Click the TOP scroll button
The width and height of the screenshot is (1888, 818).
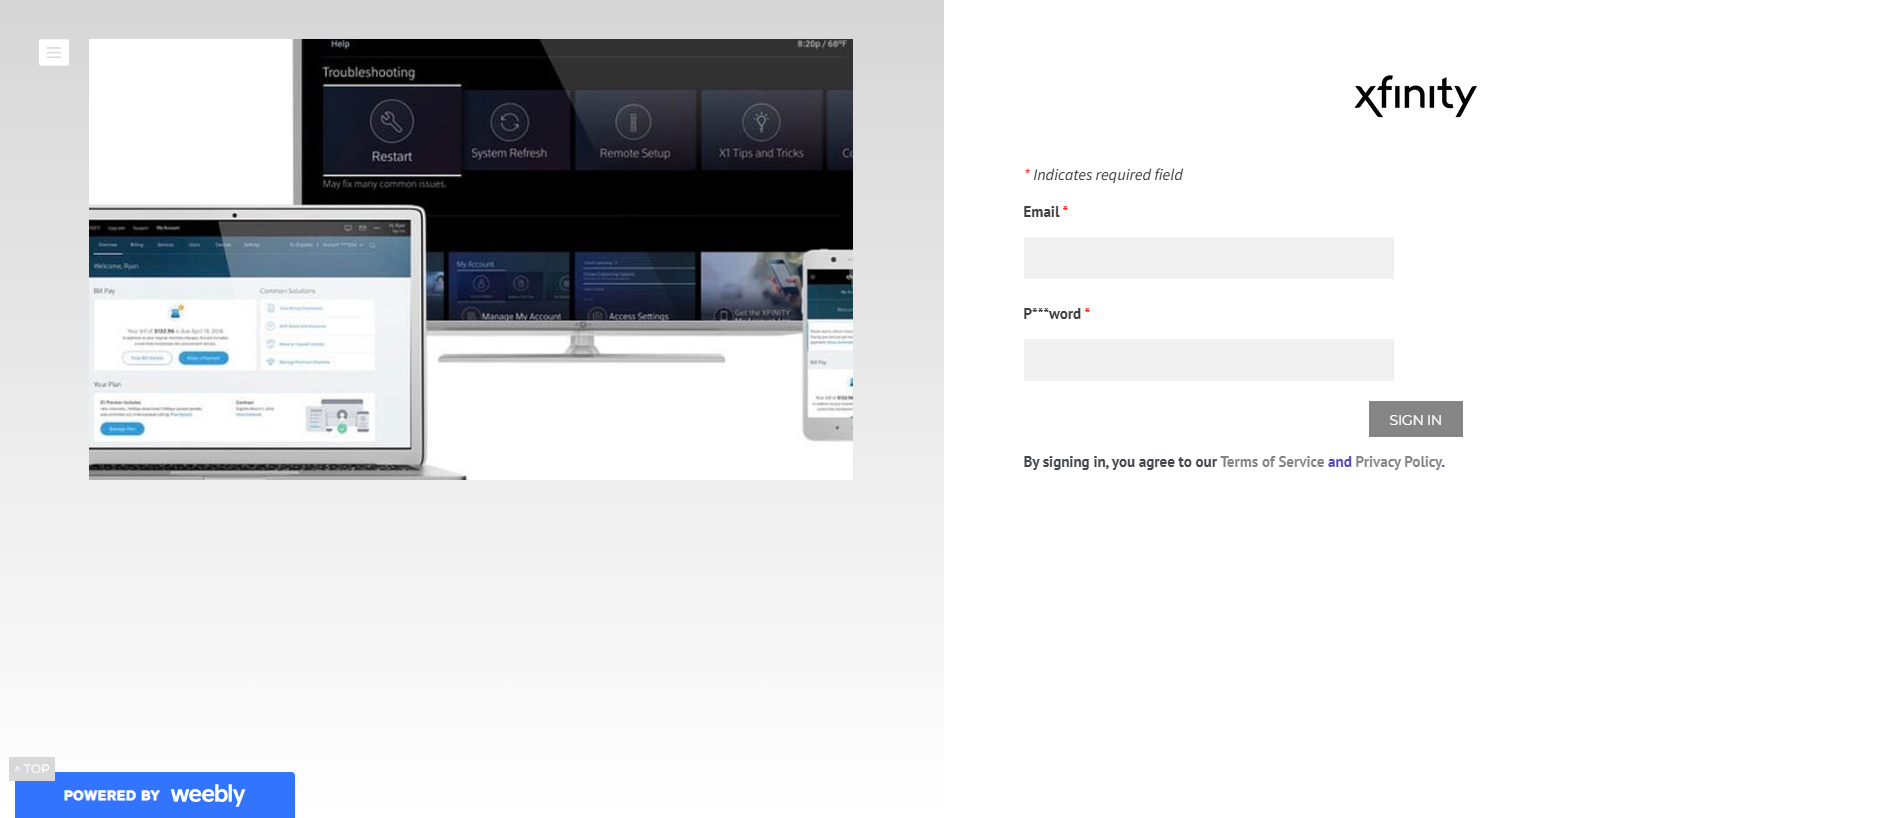click(32, 769)
